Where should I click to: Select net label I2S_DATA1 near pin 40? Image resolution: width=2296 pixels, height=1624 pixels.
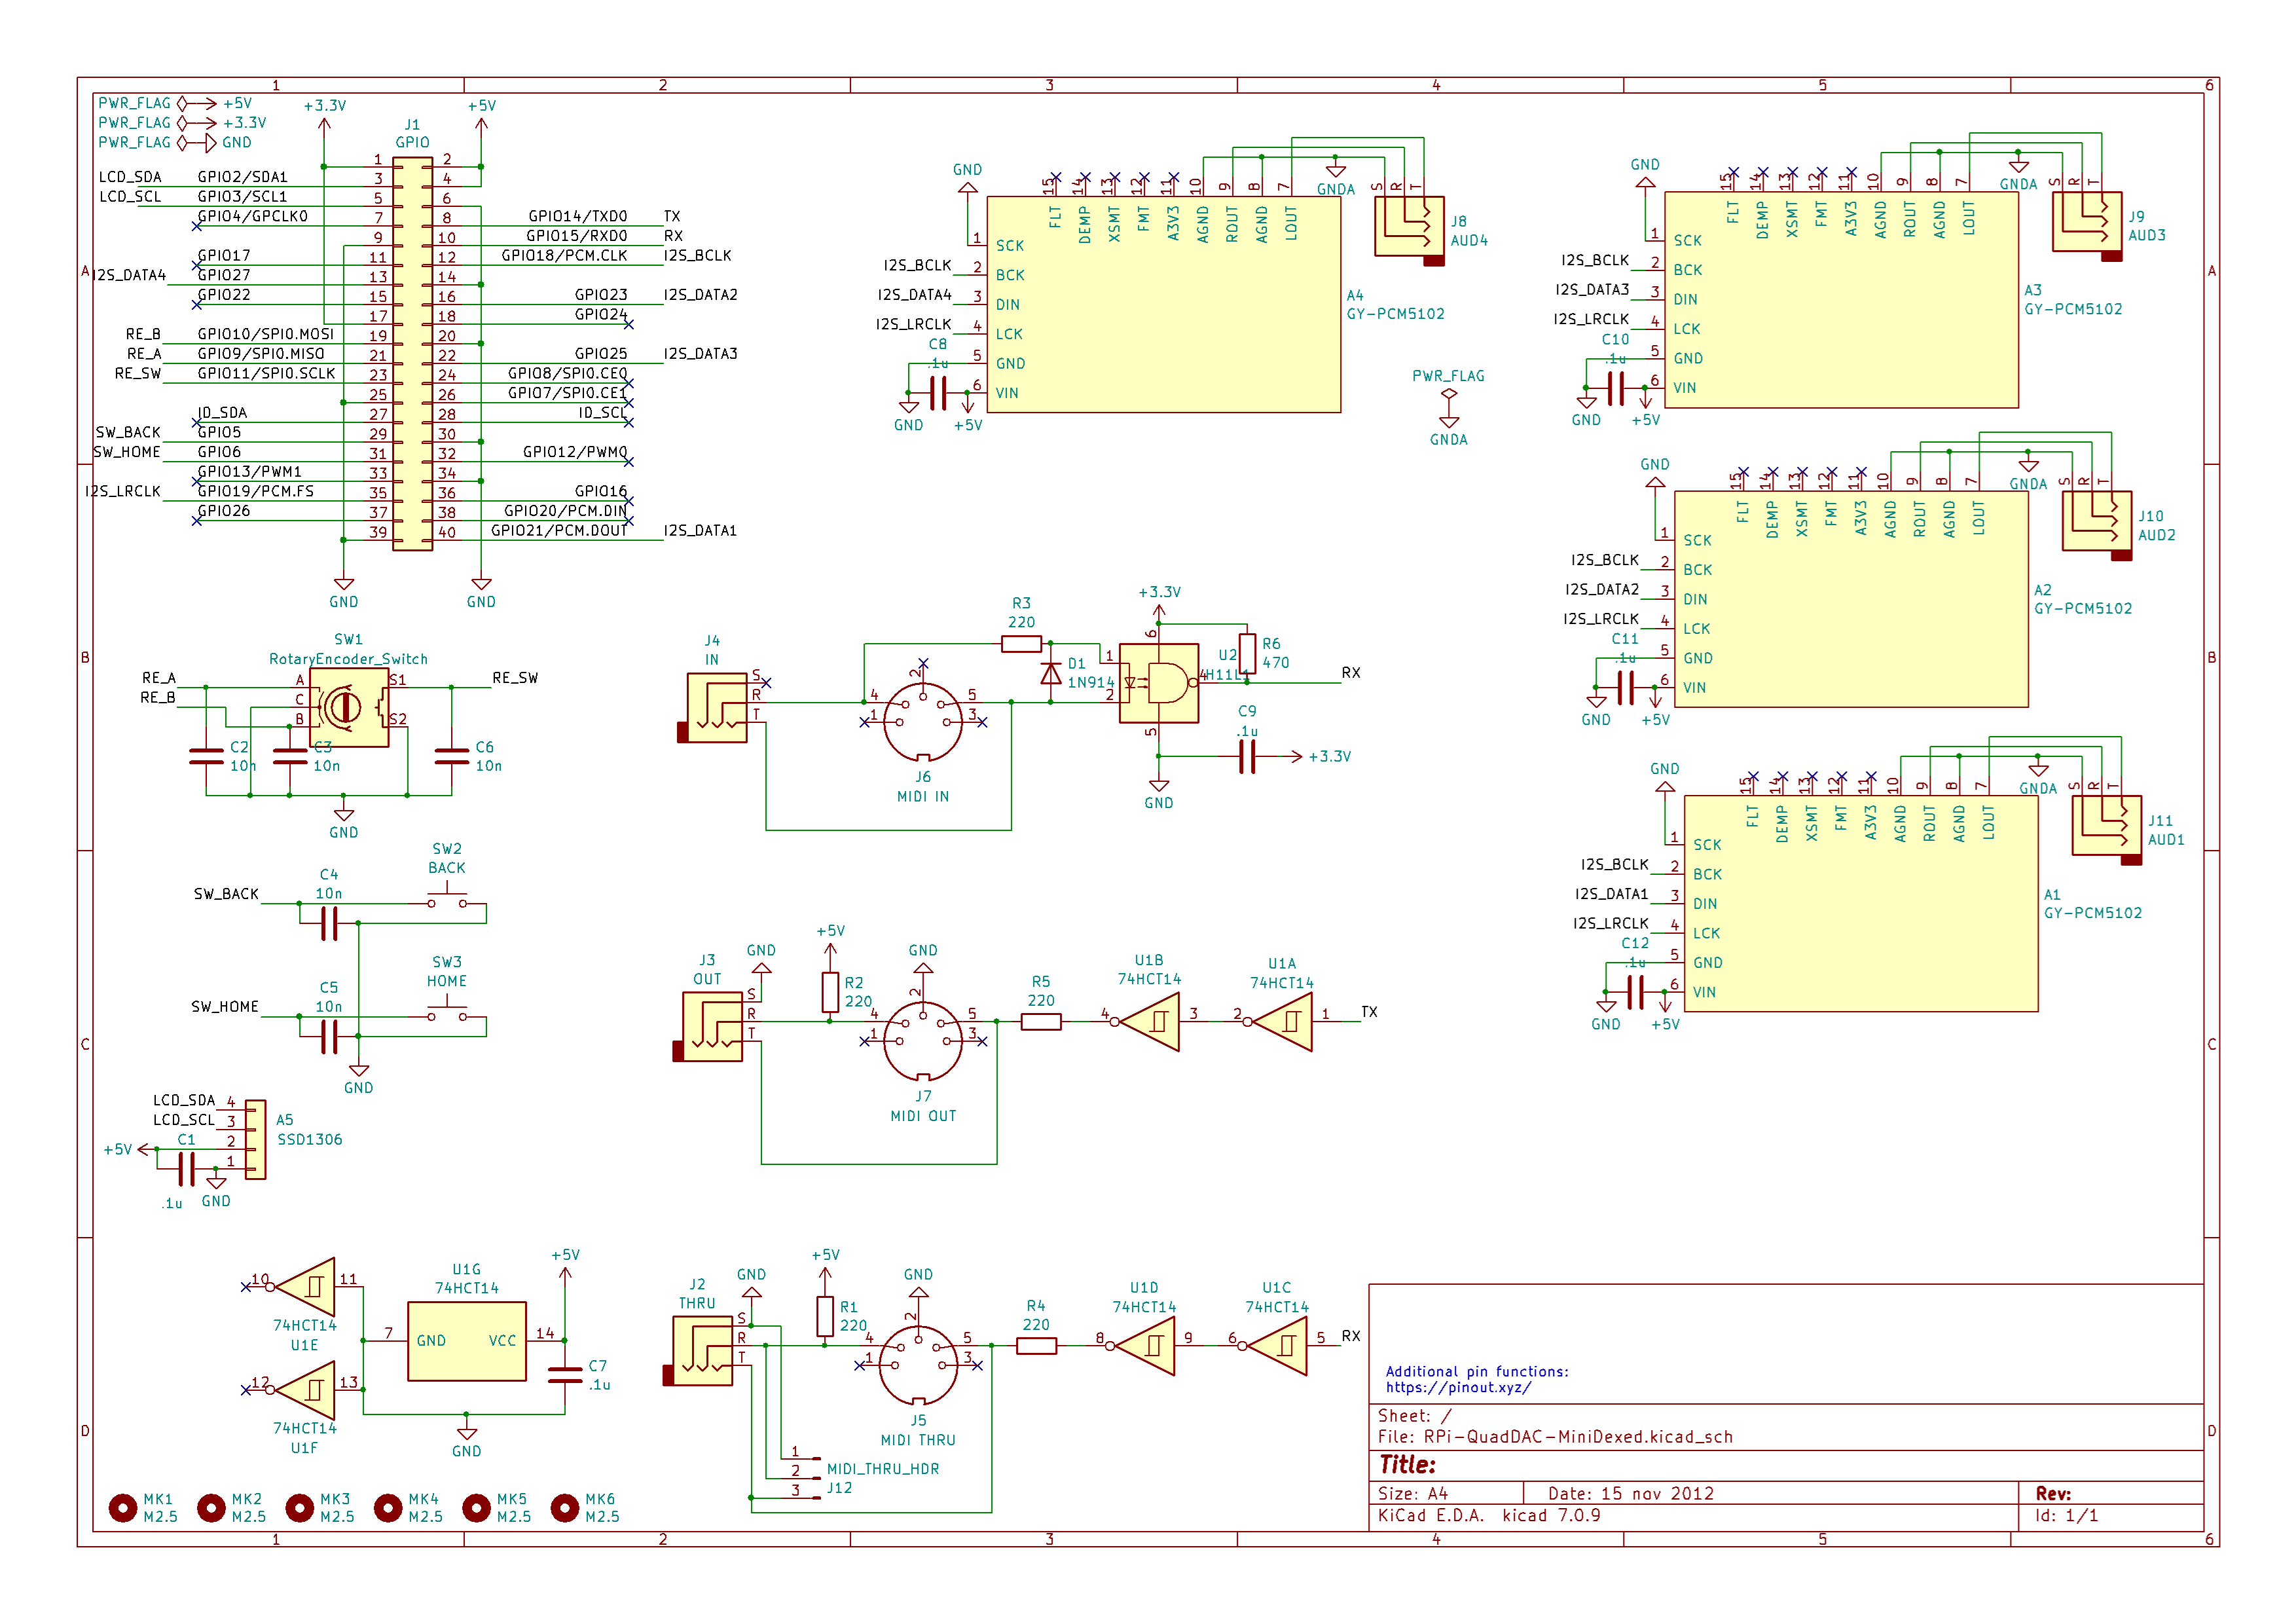pyautogui.click(x=700, y=532)
